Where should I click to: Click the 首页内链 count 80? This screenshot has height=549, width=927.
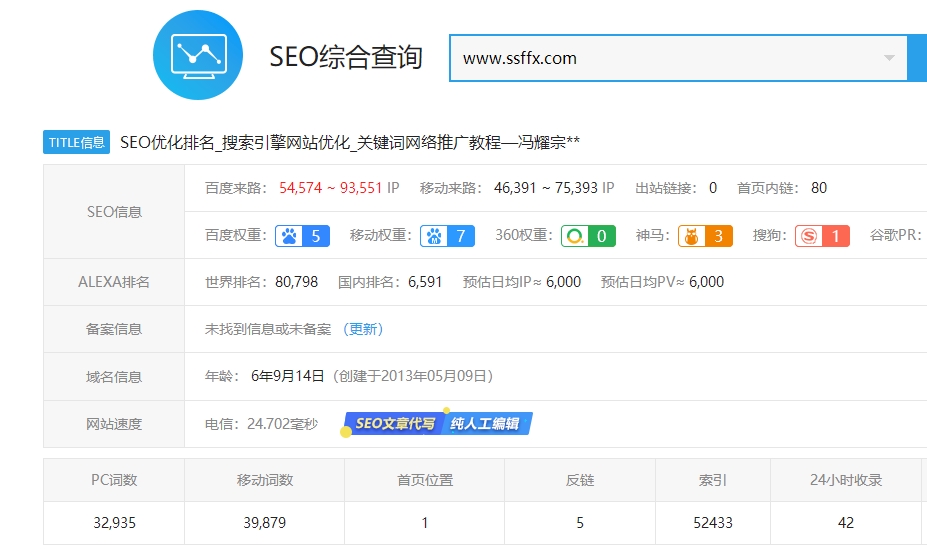818,188
